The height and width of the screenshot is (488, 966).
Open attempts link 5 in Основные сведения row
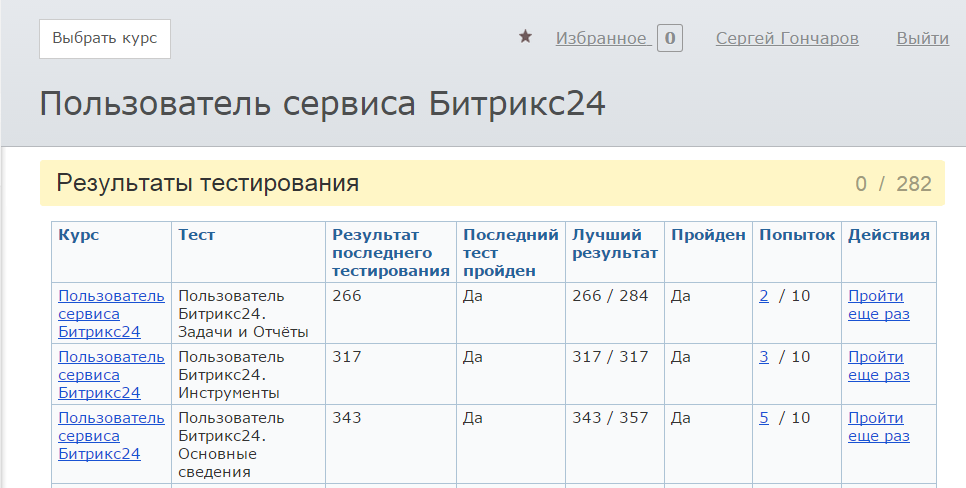click(x=764, y=418)
